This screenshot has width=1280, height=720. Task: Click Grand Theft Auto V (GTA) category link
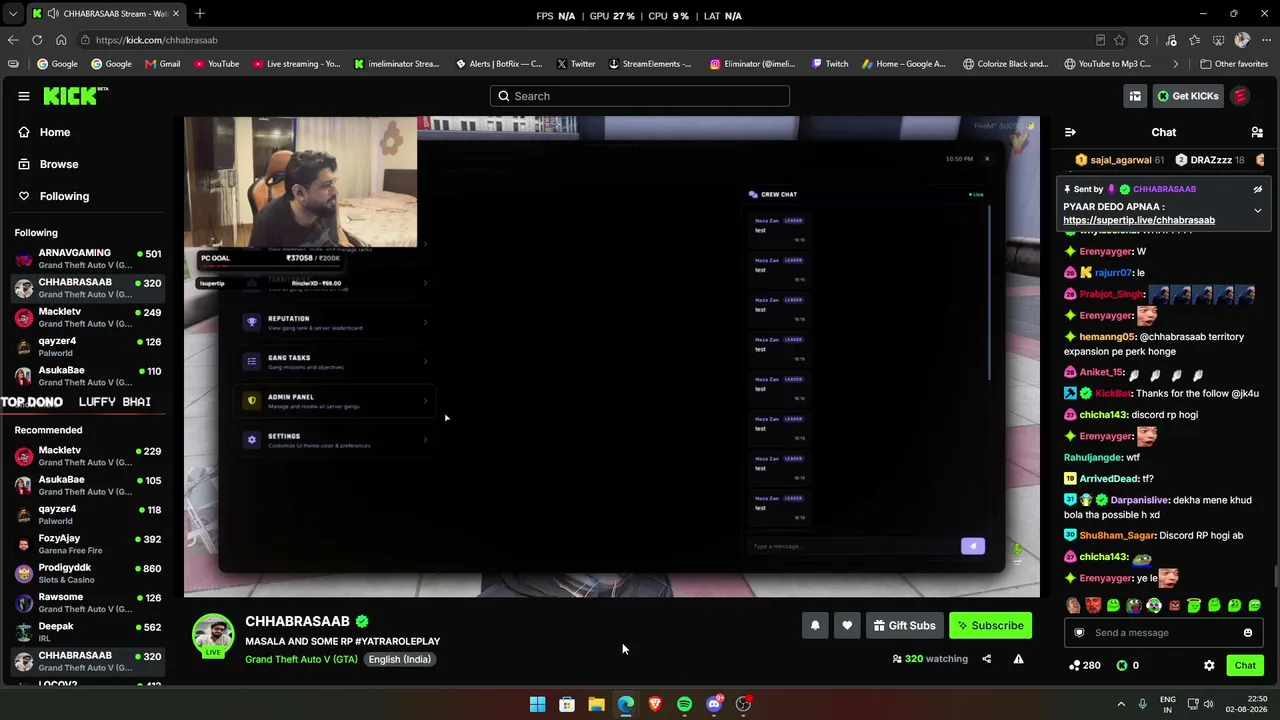(301, 660)
